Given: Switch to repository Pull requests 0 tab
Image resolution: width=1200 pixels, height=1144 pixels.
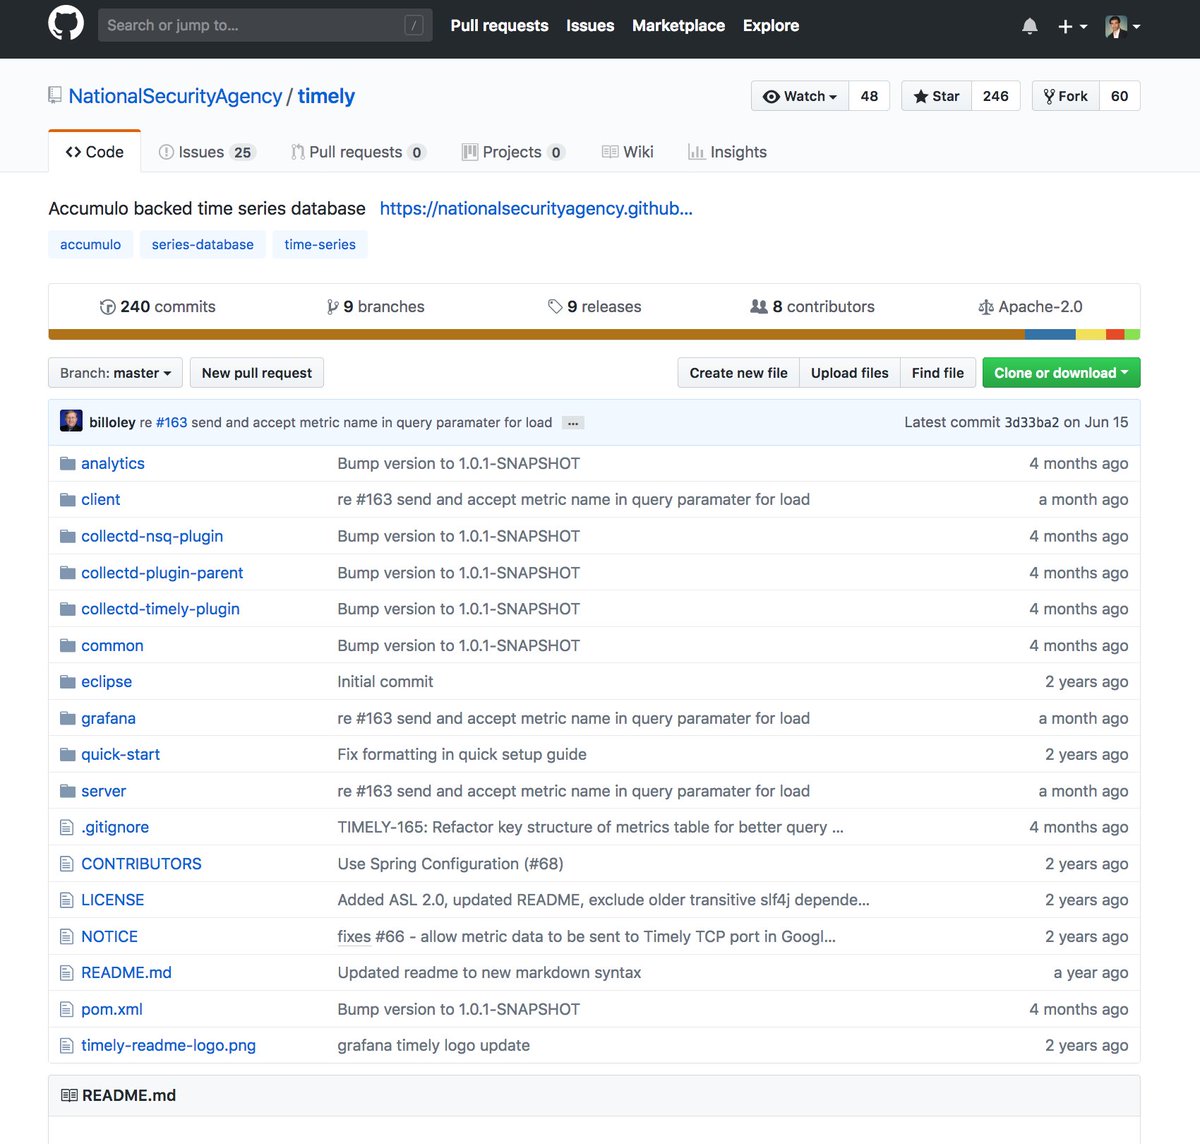Looking at the screenshot, I should 358,152.
